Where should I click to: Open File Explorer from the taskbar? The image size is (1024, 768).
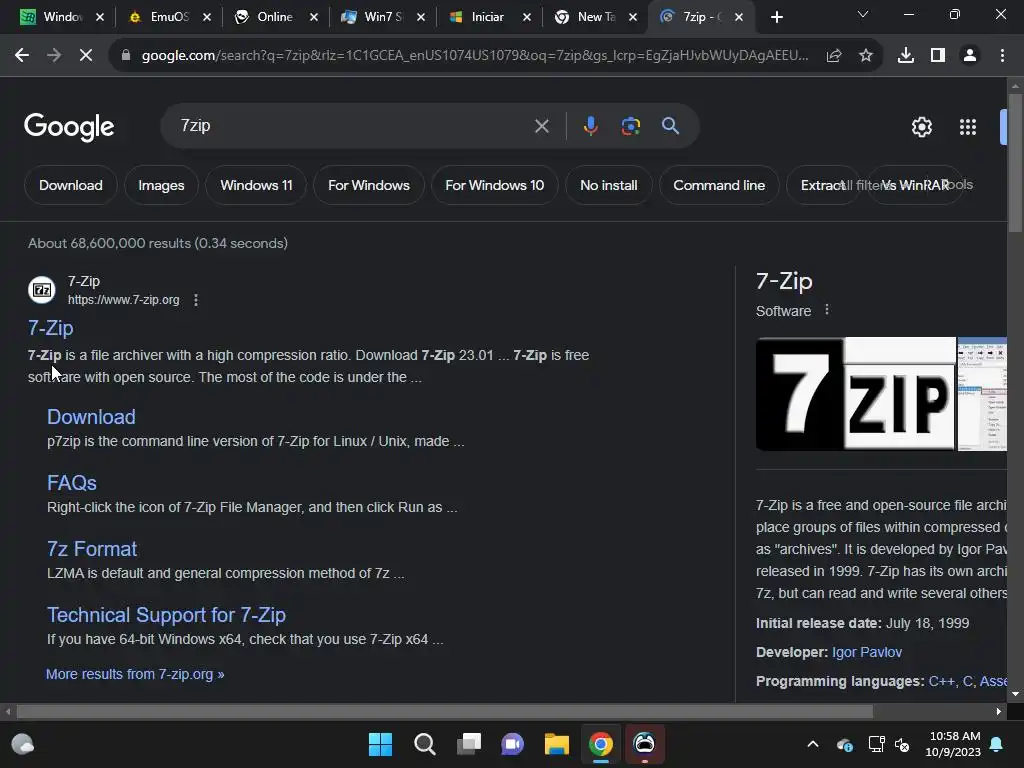pyautogui.click(x=556, y=744)
